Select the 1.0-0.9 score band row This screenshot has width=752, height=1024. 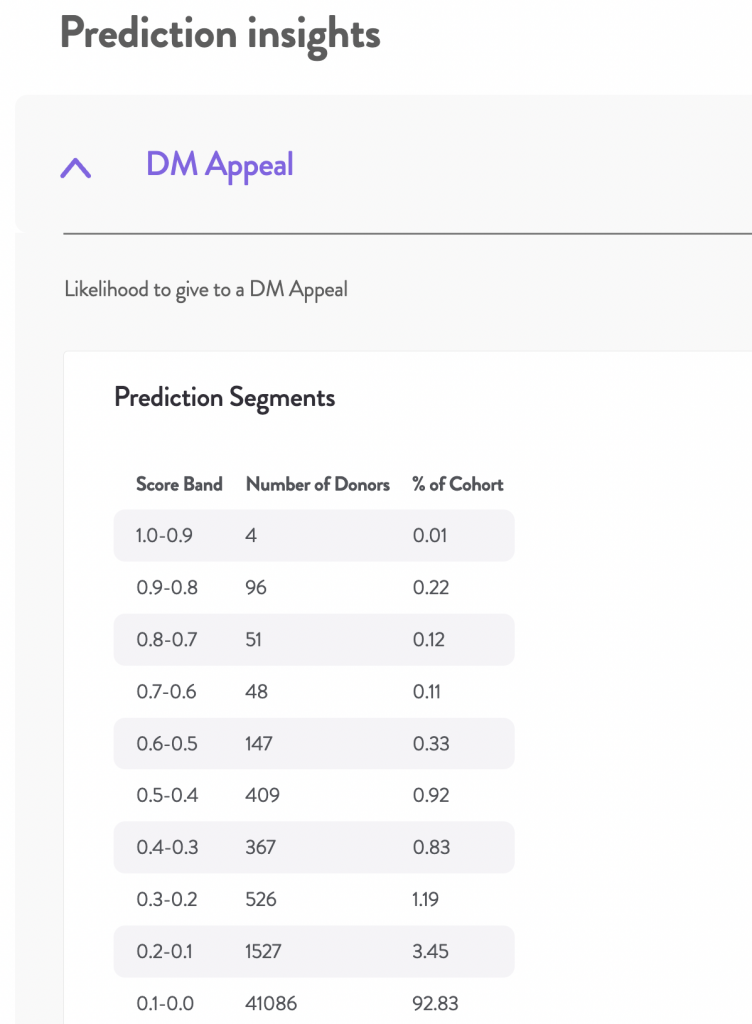point(314,536)
